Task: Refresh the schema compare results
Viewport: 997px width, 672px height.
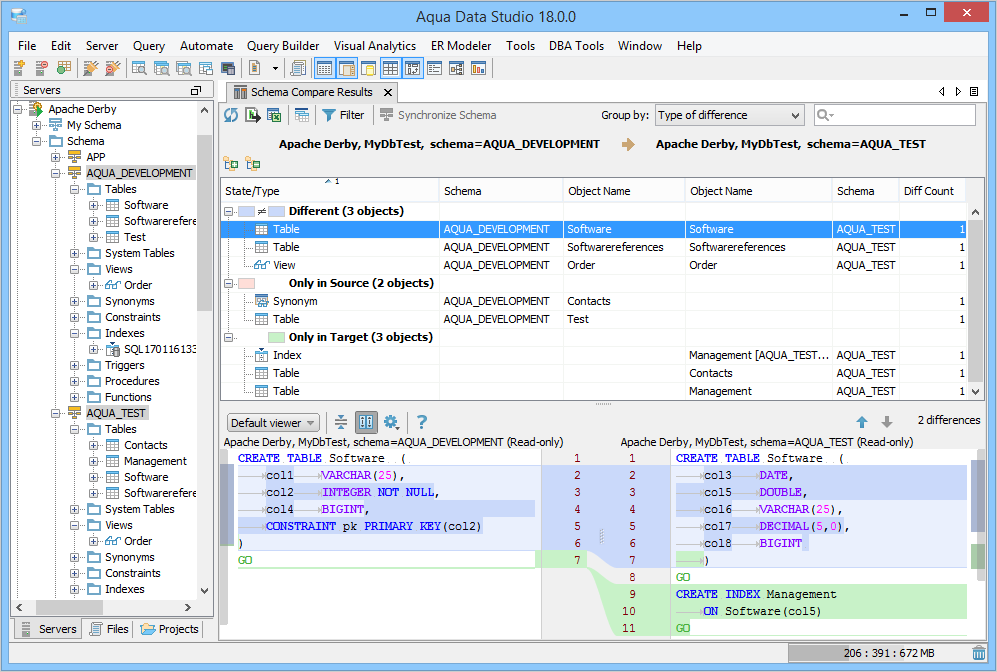Action: click(x=231, y=115)
